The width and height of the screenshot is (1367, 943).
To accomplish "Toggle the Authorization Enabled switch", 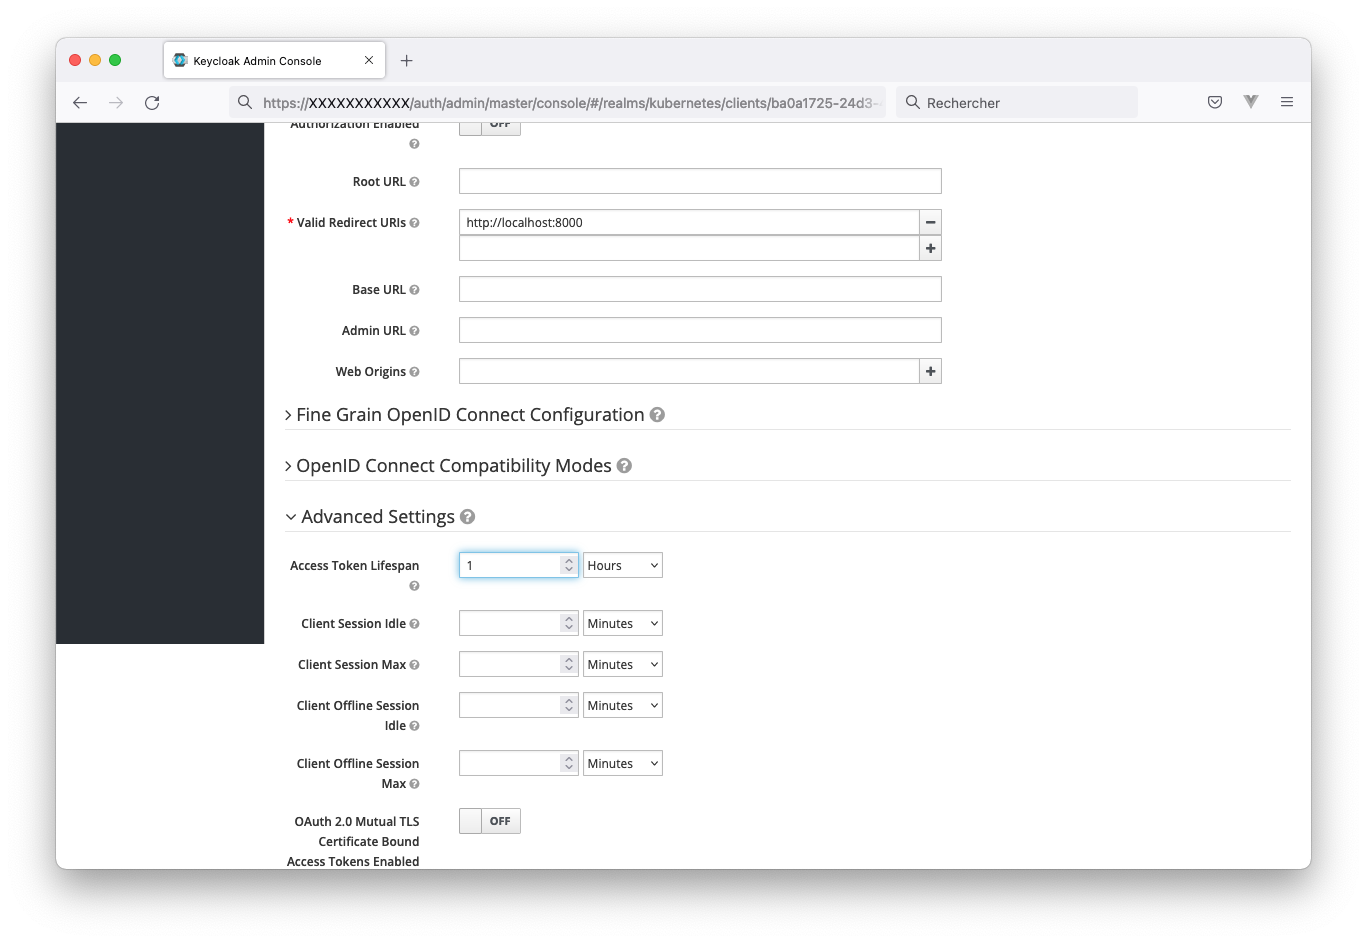I will point(489,126).
